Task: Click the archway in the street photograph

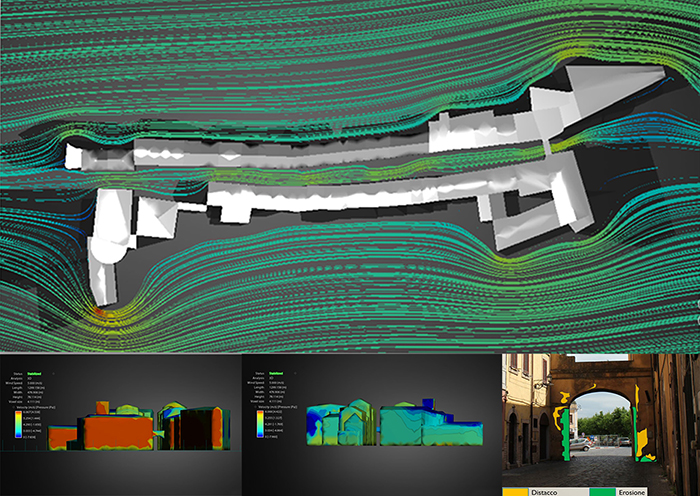Action: 601,426
